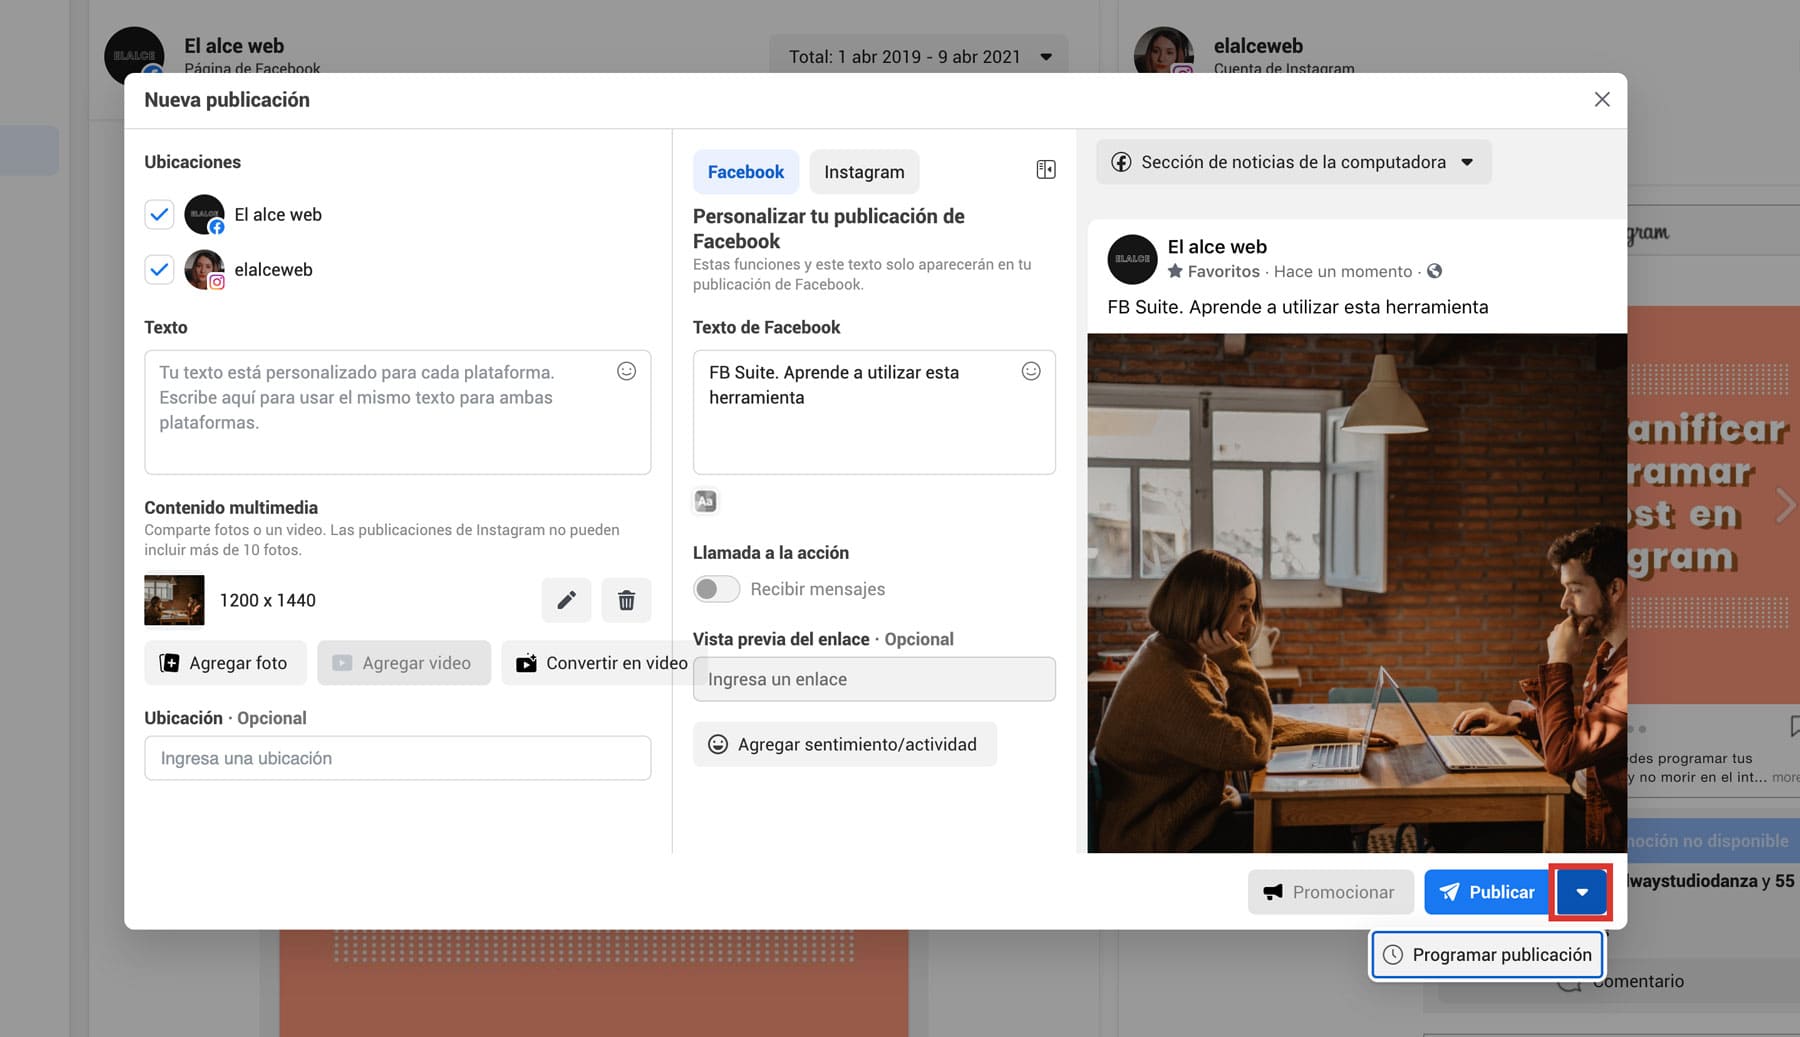The width and height of the screenshot is (1800, 1037).
Task: Select the 1200 x 1440 photo thumbnail
Action: [174, 599]
